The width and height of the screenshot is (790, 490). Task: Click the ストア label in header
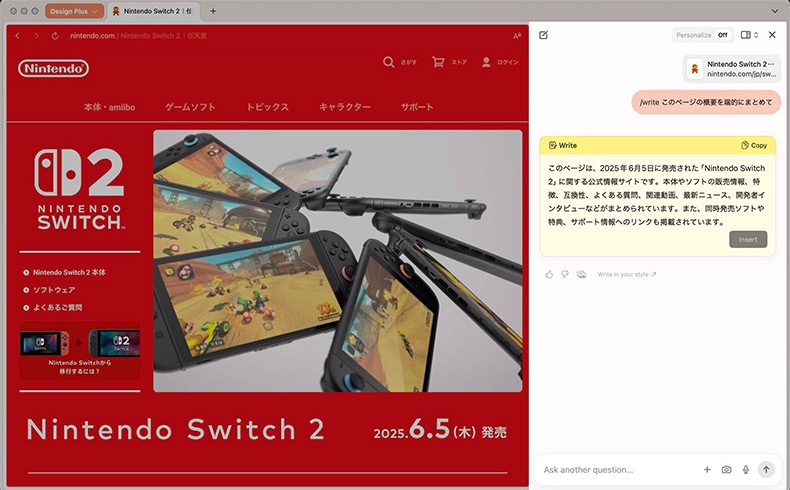click(x=459, y=62)
